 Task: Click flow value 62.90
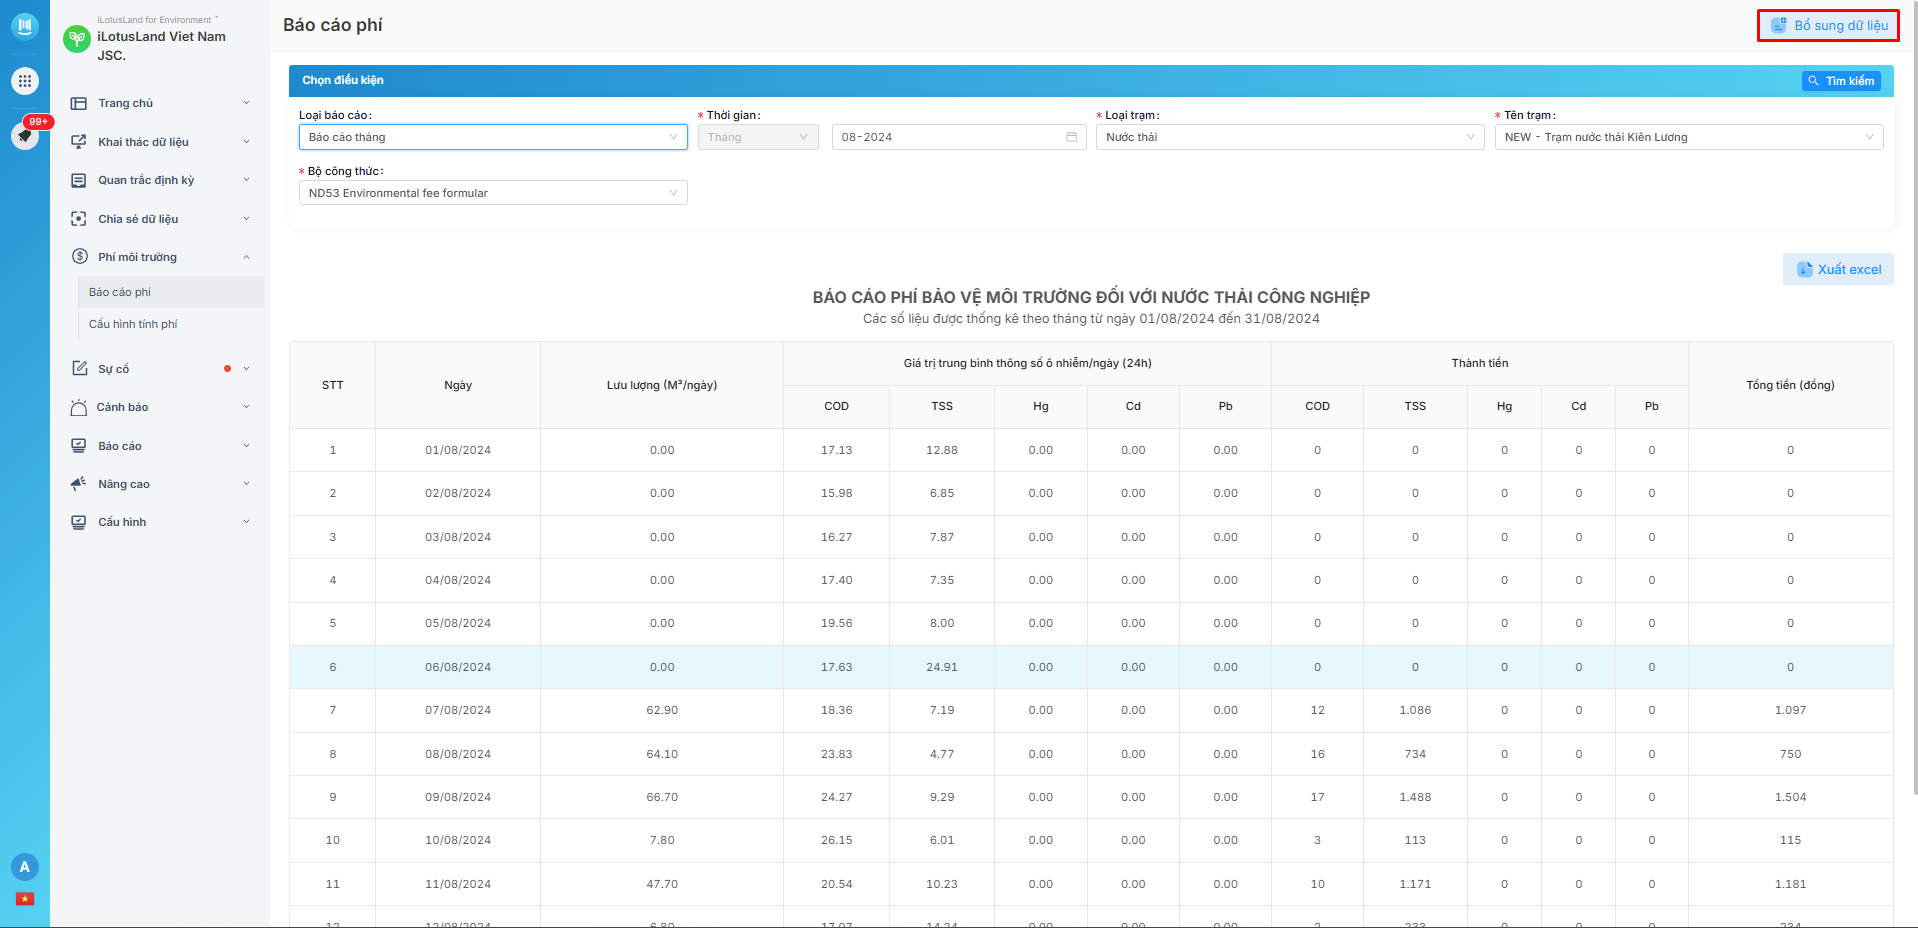(x=662, y=710)
